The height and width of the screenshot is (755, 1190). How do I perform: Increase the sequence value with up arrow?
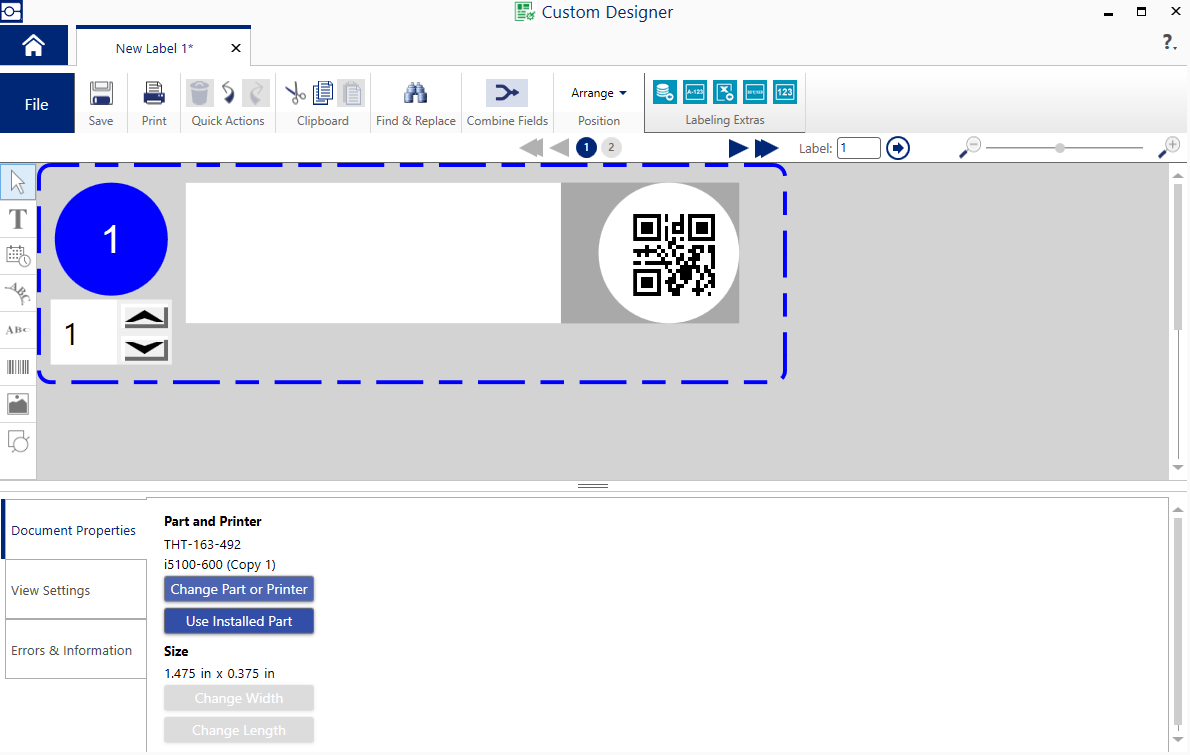pos(146,317)
